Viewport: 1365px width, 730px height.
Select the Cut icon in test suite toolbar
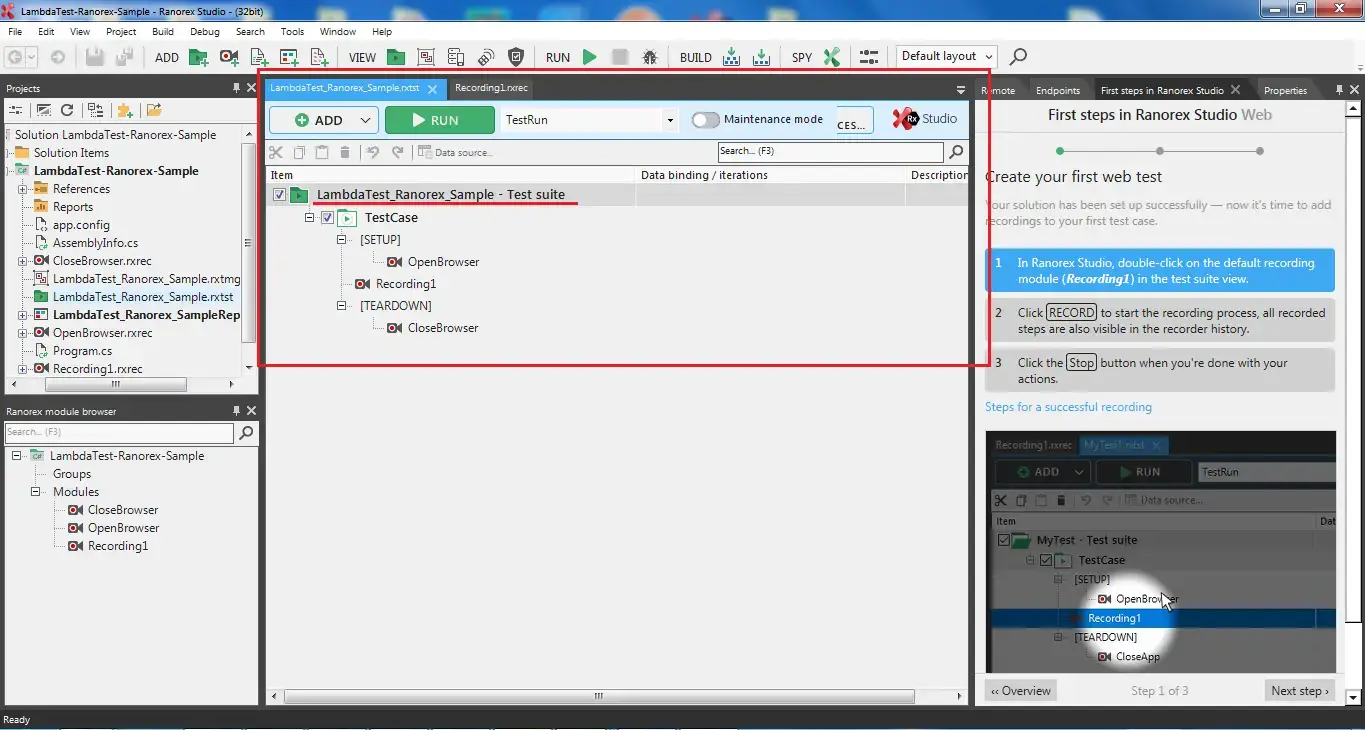[x=277, y=152]
